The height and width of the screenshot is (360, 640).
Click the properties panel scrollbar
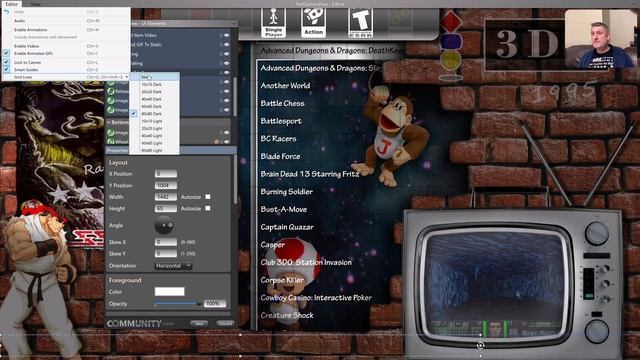[235, 180]
